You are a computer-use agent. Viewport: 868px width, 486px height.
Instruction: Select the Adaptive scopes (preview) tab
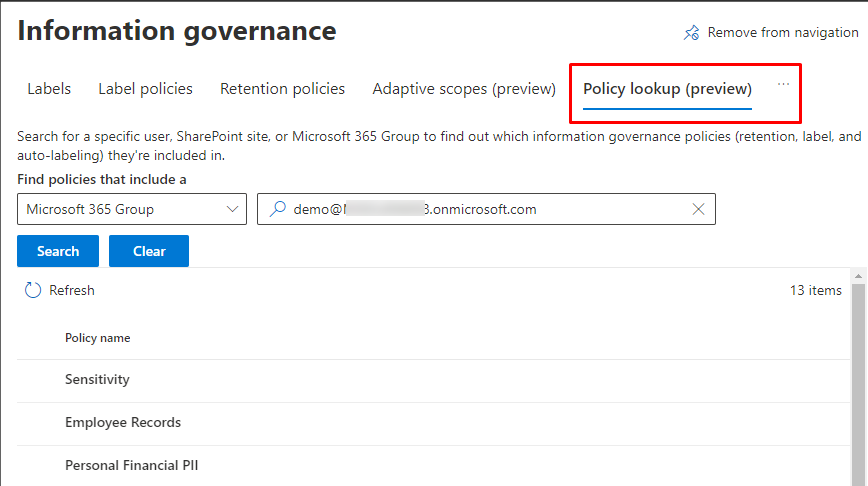[463, 89]
